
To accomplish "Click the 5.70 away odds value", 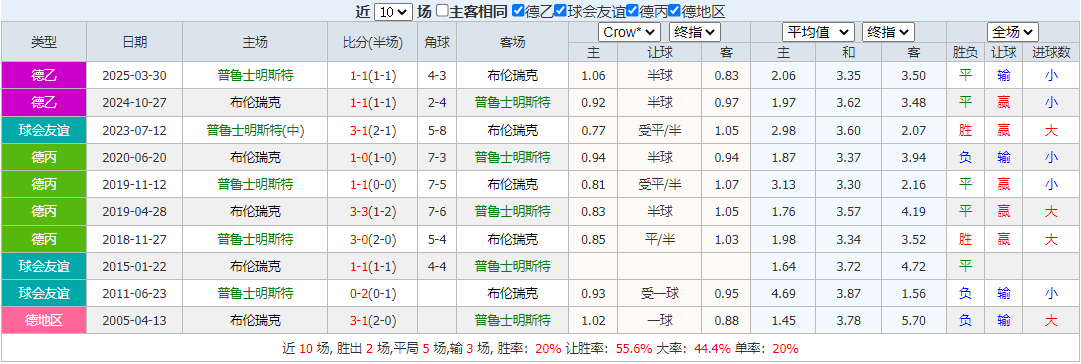I will [x=913, y=321].
